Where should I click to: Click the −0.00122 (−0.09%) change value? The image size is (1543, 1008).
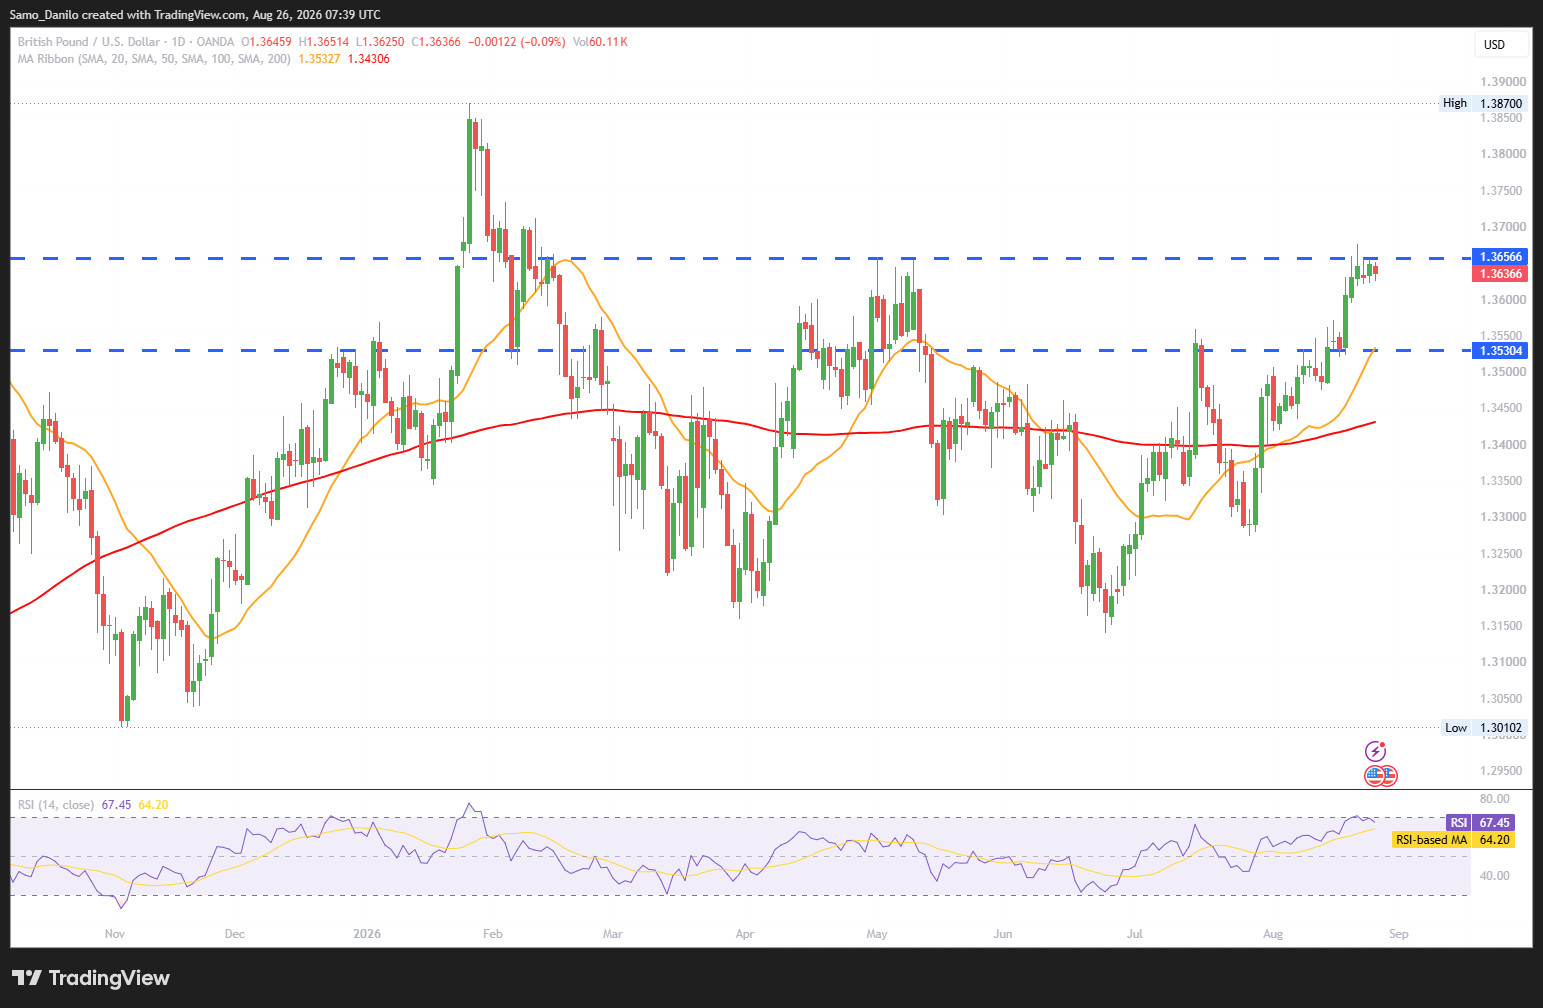516,42
